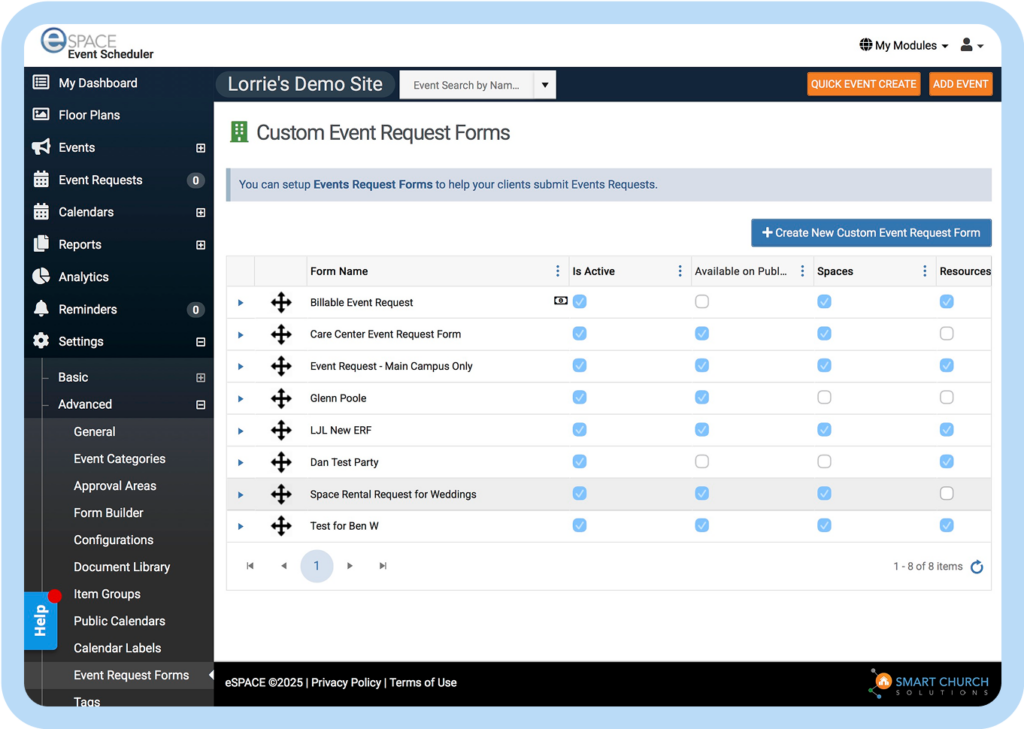Go to the last page of results
The image size is (1024, 729).
coord(383,566)
